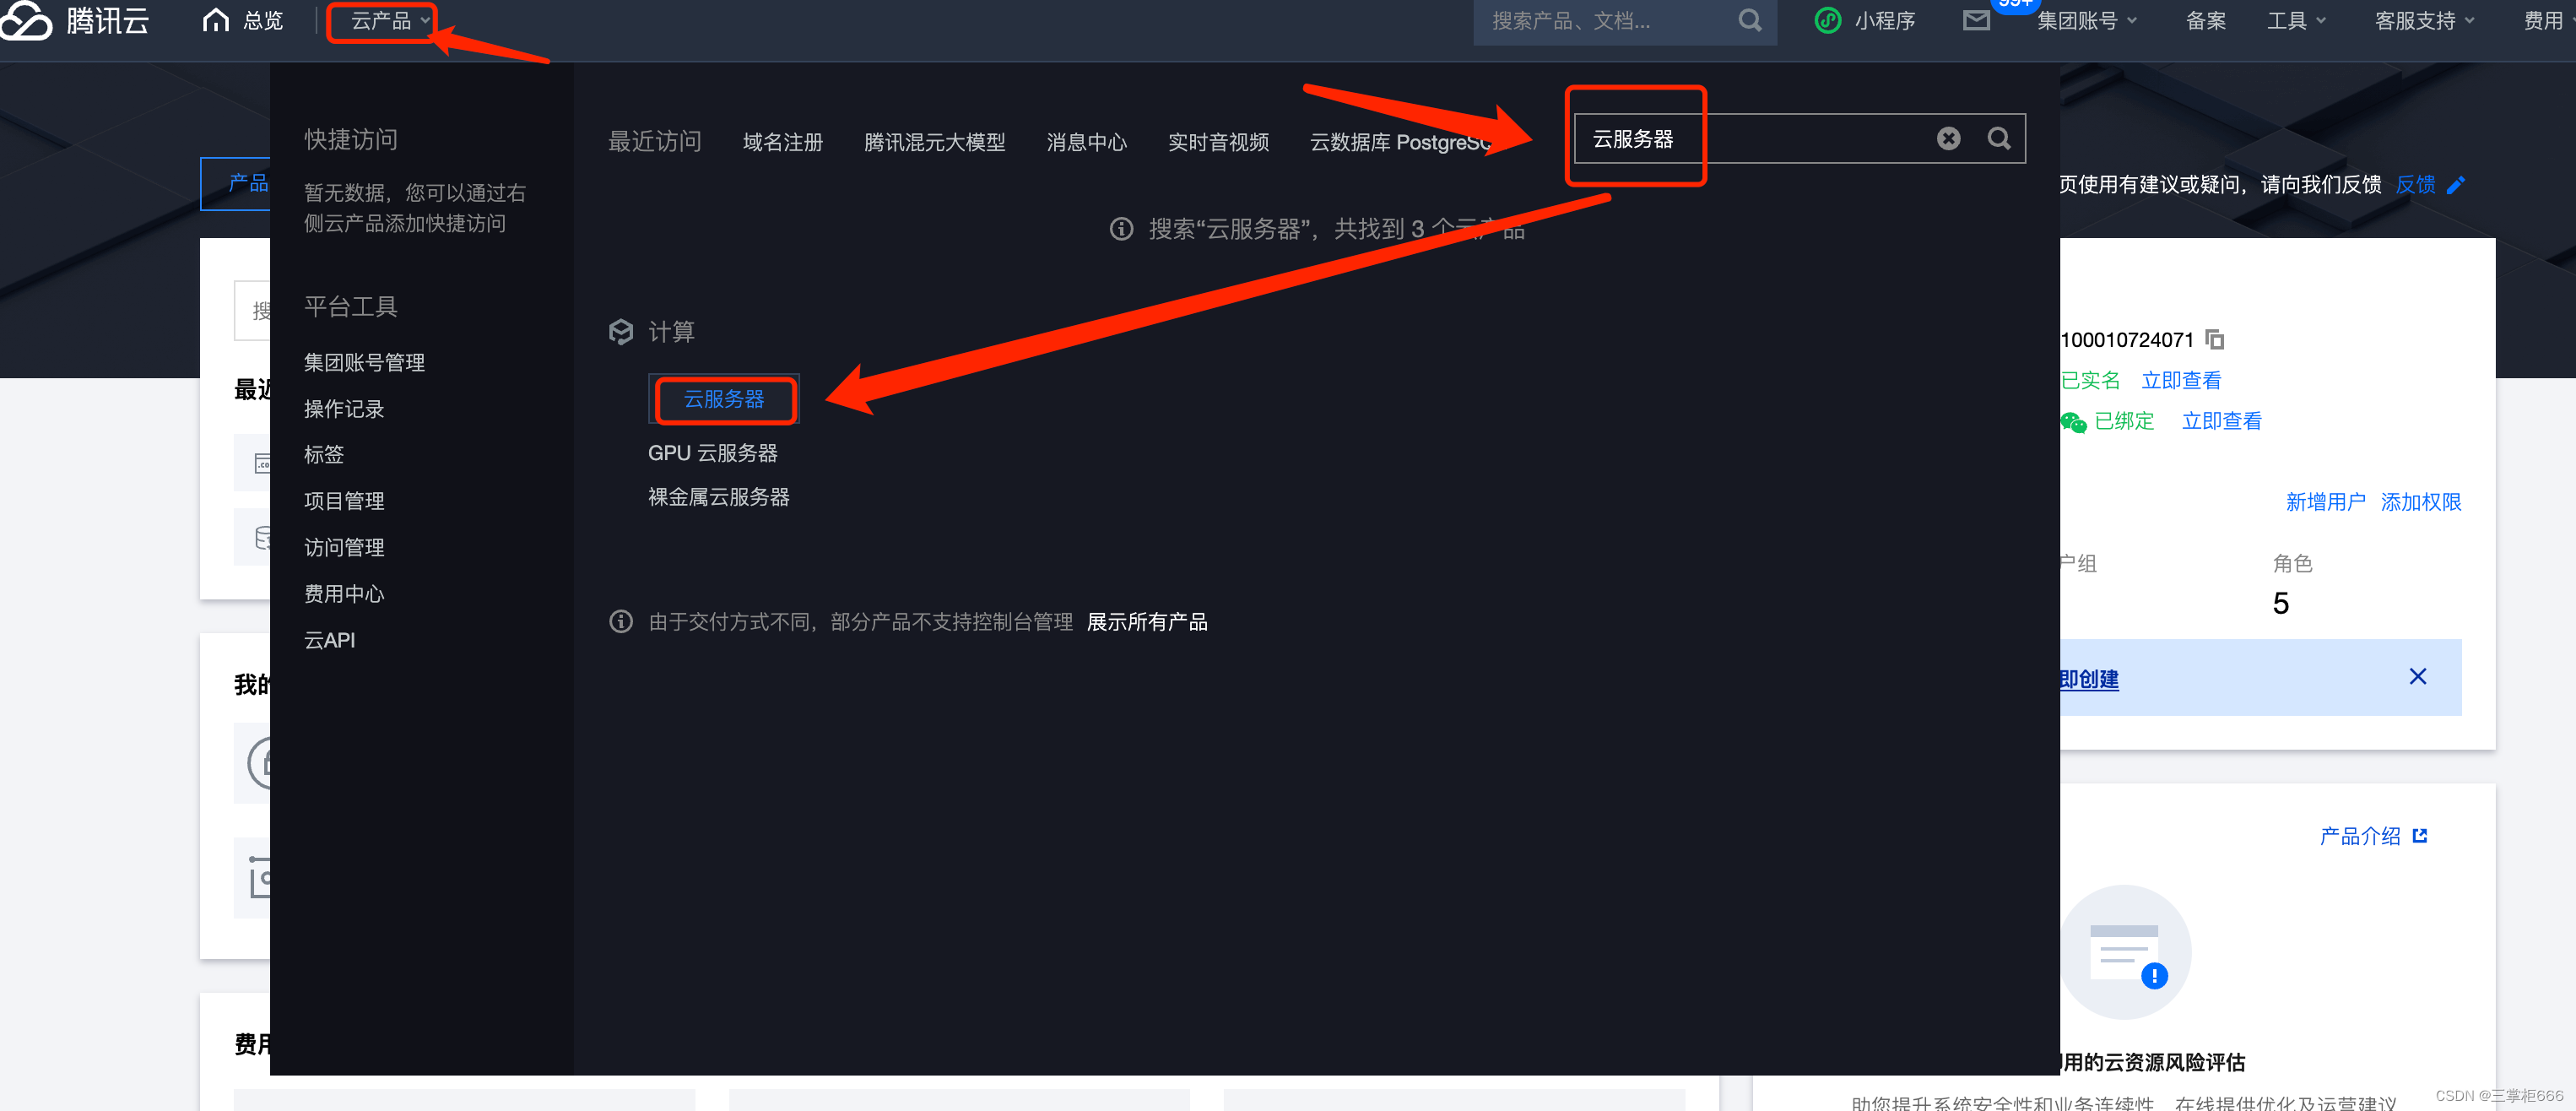Click the 计算 category cube icon
The width and height of the screenshot is (2576, 1111).
(621, 331)
